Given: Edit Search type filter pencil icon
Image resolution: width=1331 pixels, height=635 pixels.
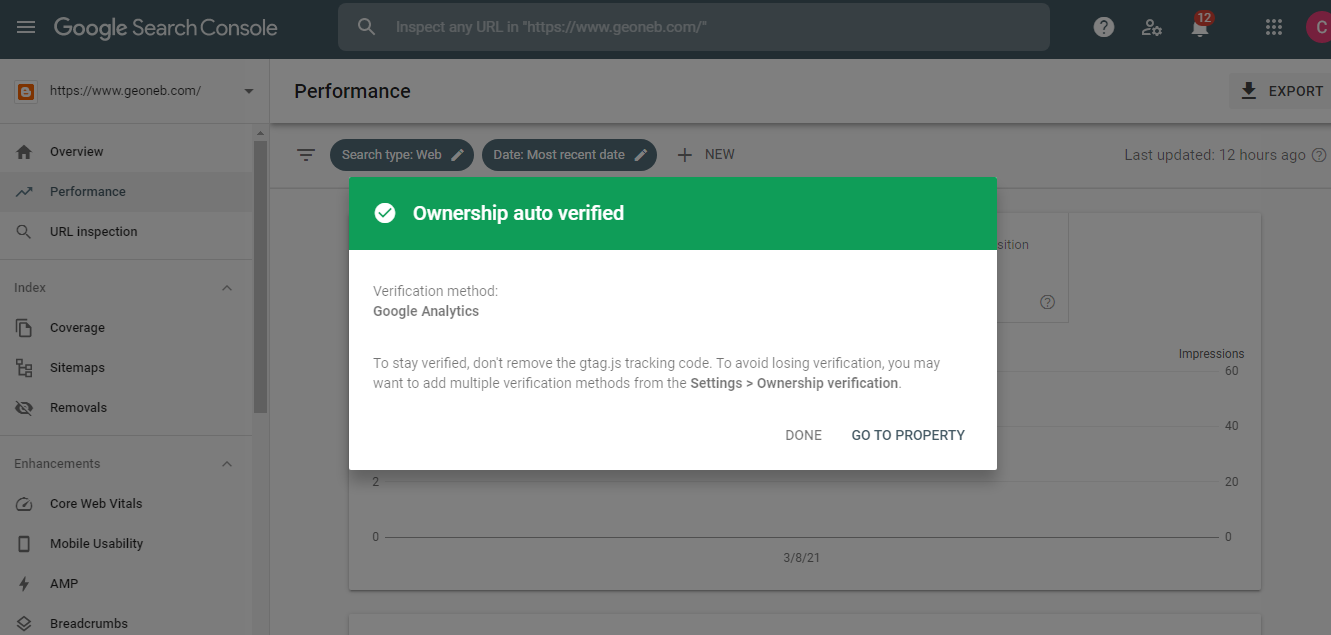Looking at the screenshot, I should 457,155.
